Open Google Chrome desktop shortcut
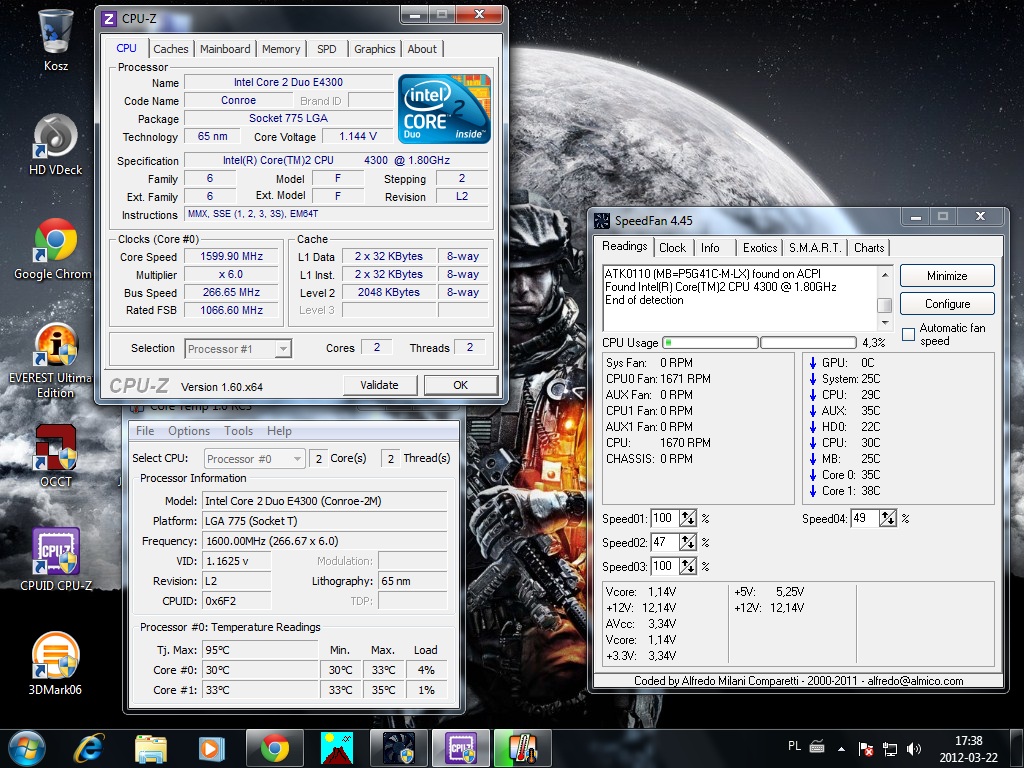The image size is (1024, 768). coord(56,241)
